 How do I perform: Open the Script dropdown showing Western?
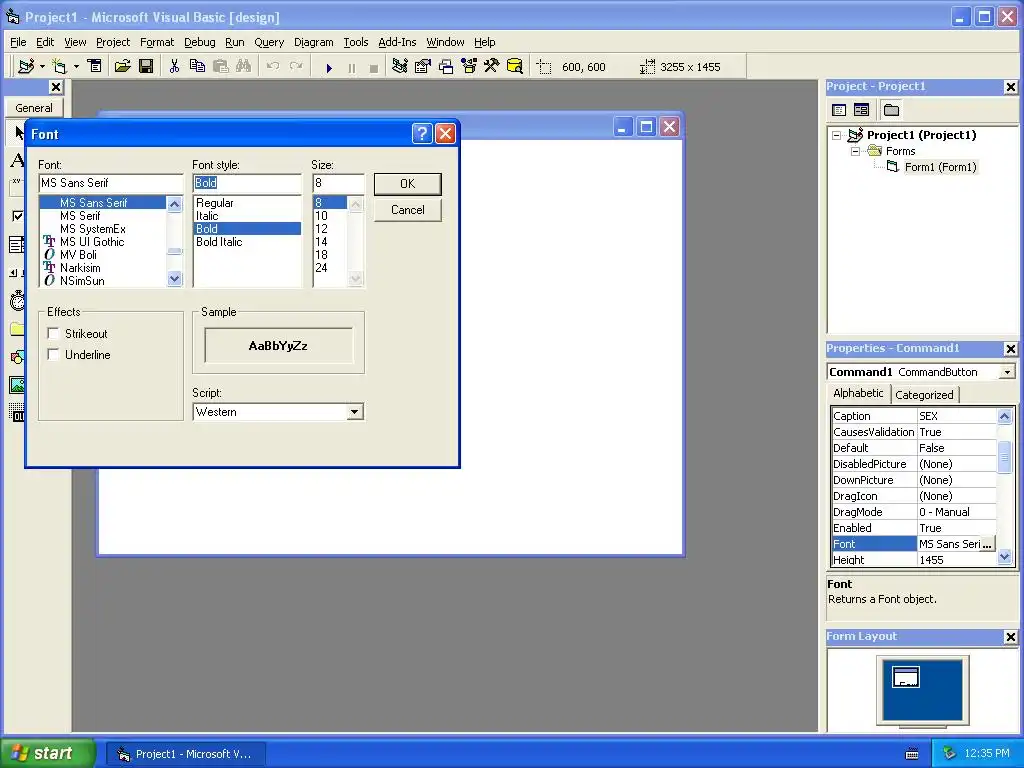coord(354,412)
